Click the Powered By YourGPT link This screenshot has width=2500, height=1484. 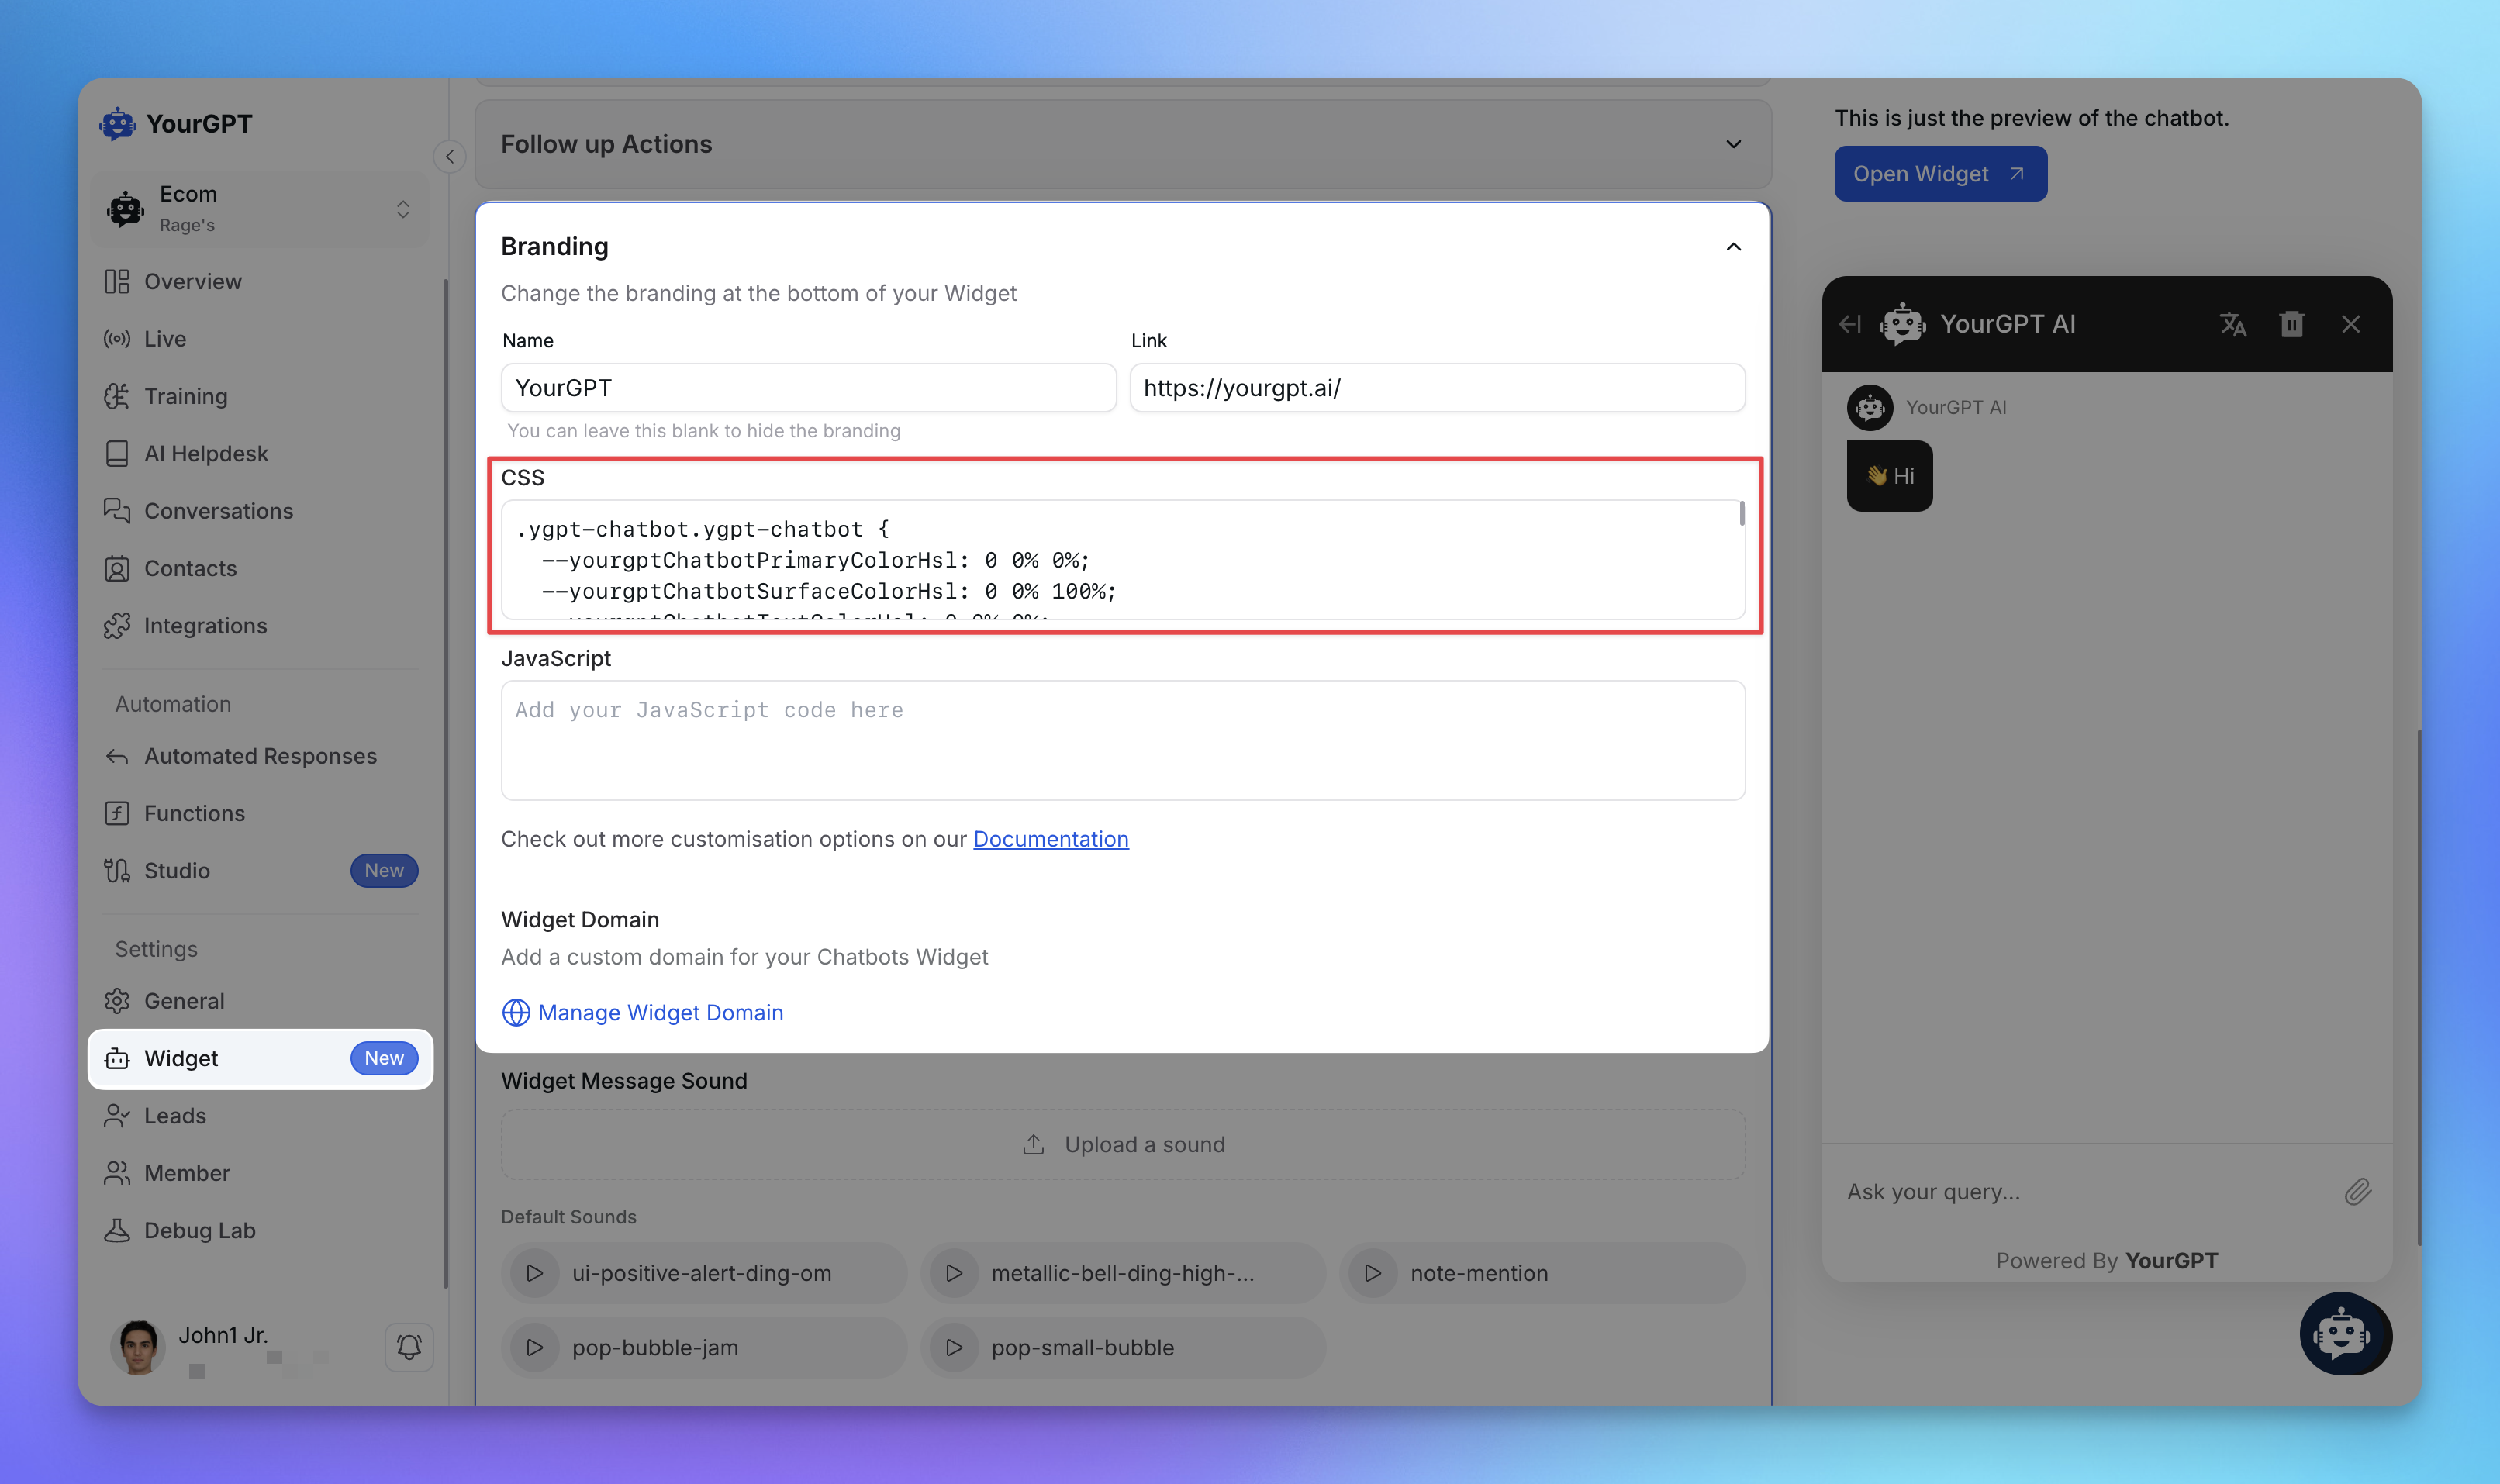point(2106,1261)
